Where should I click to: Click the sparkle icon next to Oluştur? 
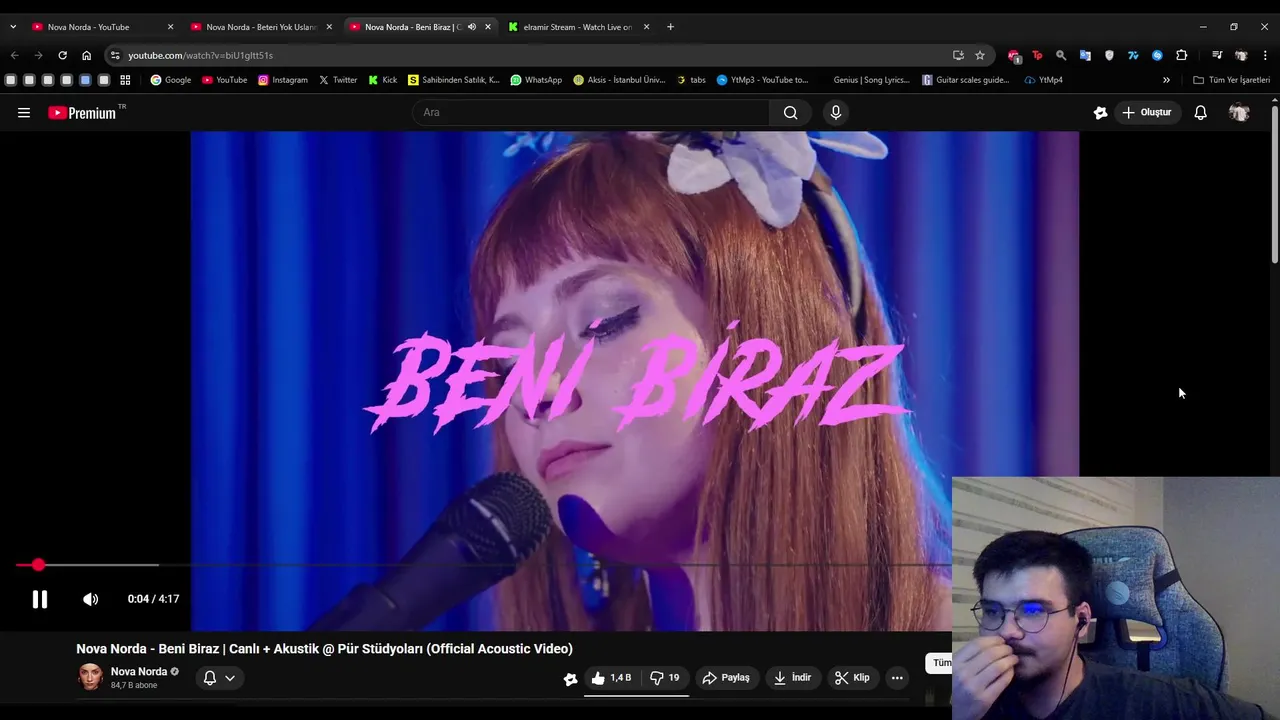click(x=1100, y=112)
